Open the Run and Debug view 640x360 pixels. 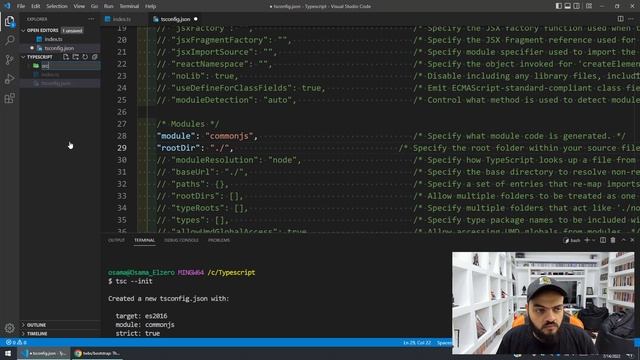click(9, 79)
